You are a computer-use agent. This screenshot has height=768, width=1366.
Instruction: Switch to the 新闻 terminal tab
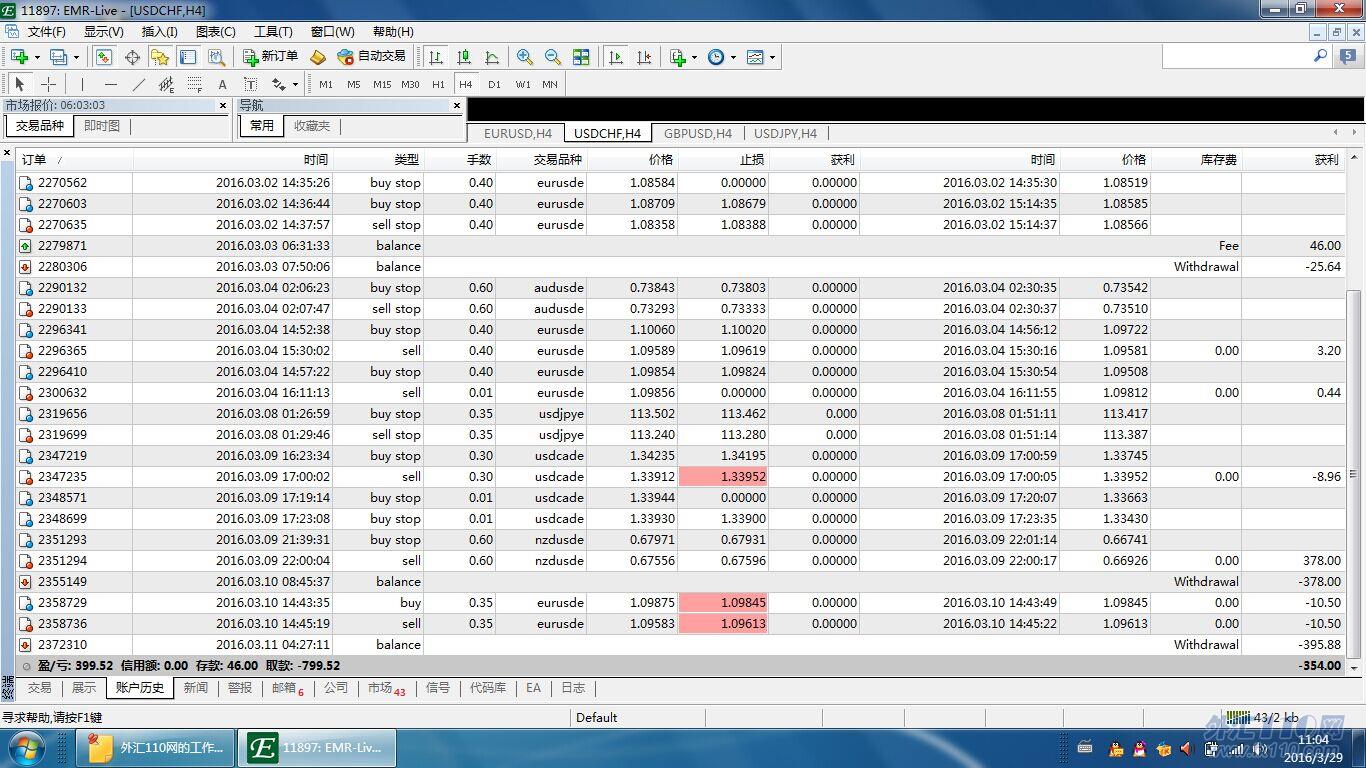click(196, 688)
